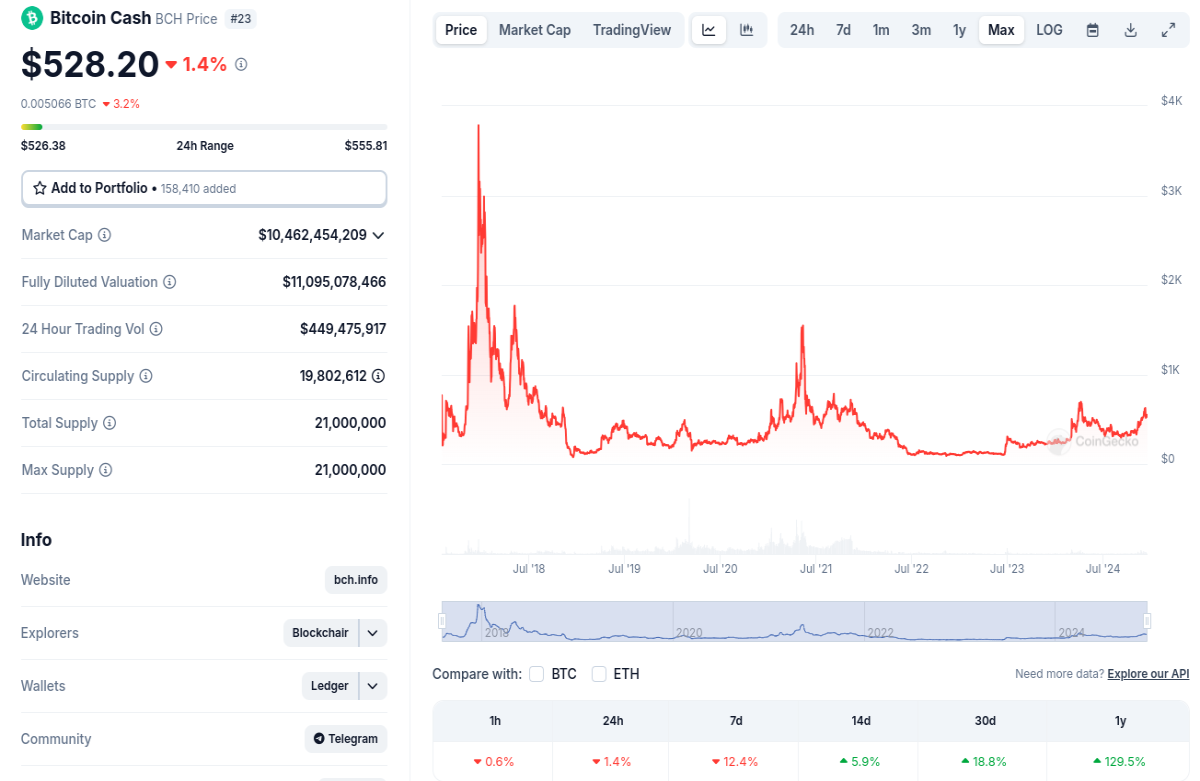The height and width of the screenshot is (781, 1200).
Task: Expand the Market Cap value chevron
Action: click(378, 235)
